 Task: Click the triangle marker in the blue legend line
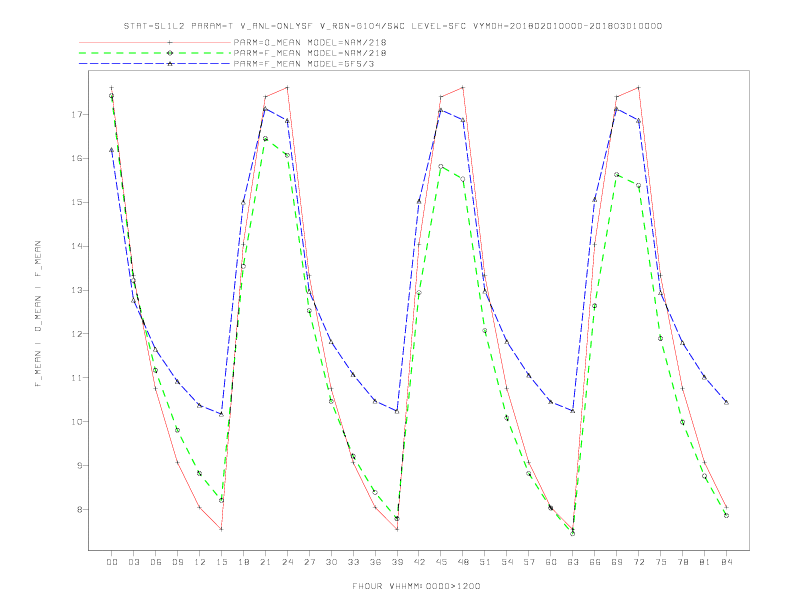coord(170,64)
